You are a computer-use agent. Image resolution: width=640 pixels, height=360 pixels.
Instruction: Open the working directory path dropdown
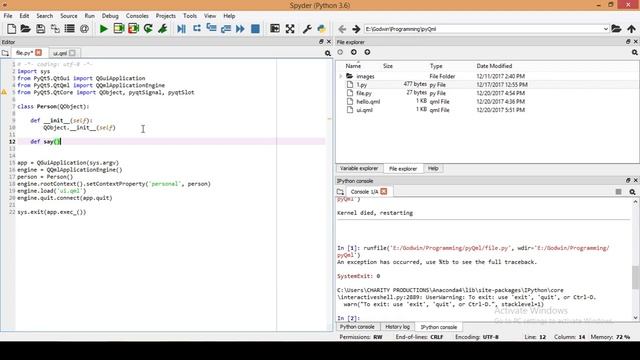606,29
